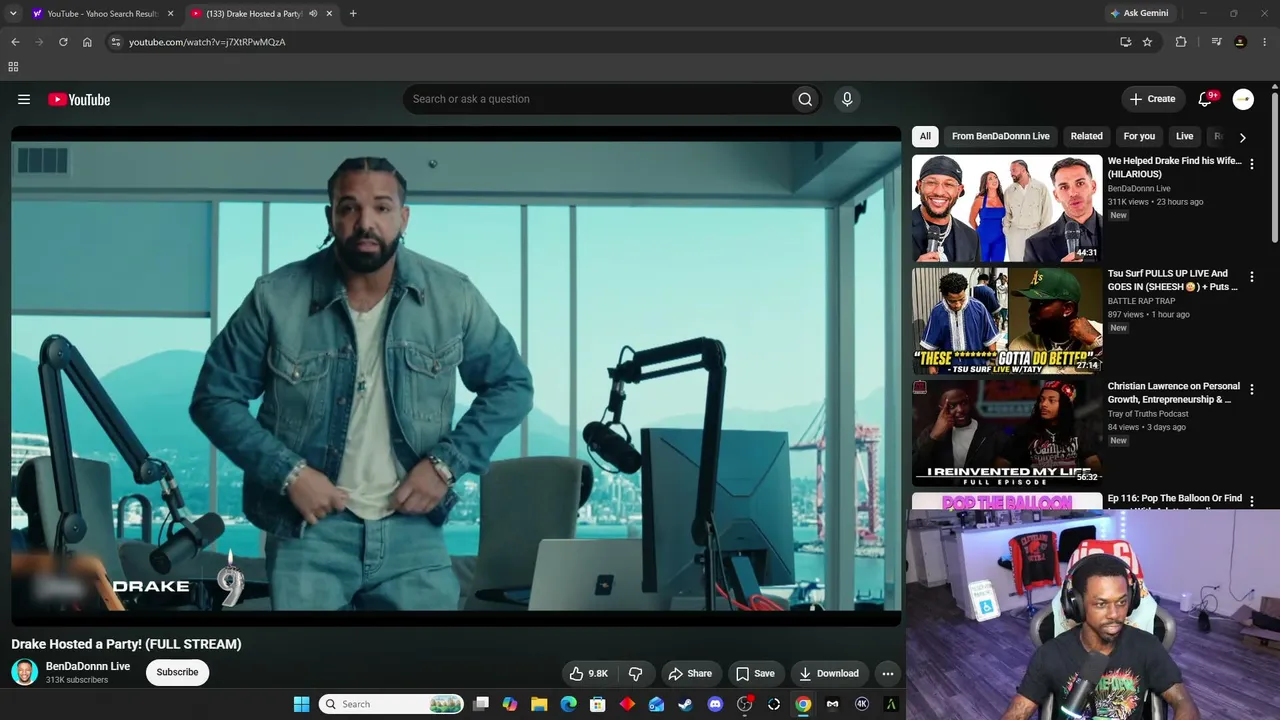Filter by 'From BenDaDonnn Live' chip
Image resolution: width=1280 pixels, height=720 pixels.
tap(1000, 136)
